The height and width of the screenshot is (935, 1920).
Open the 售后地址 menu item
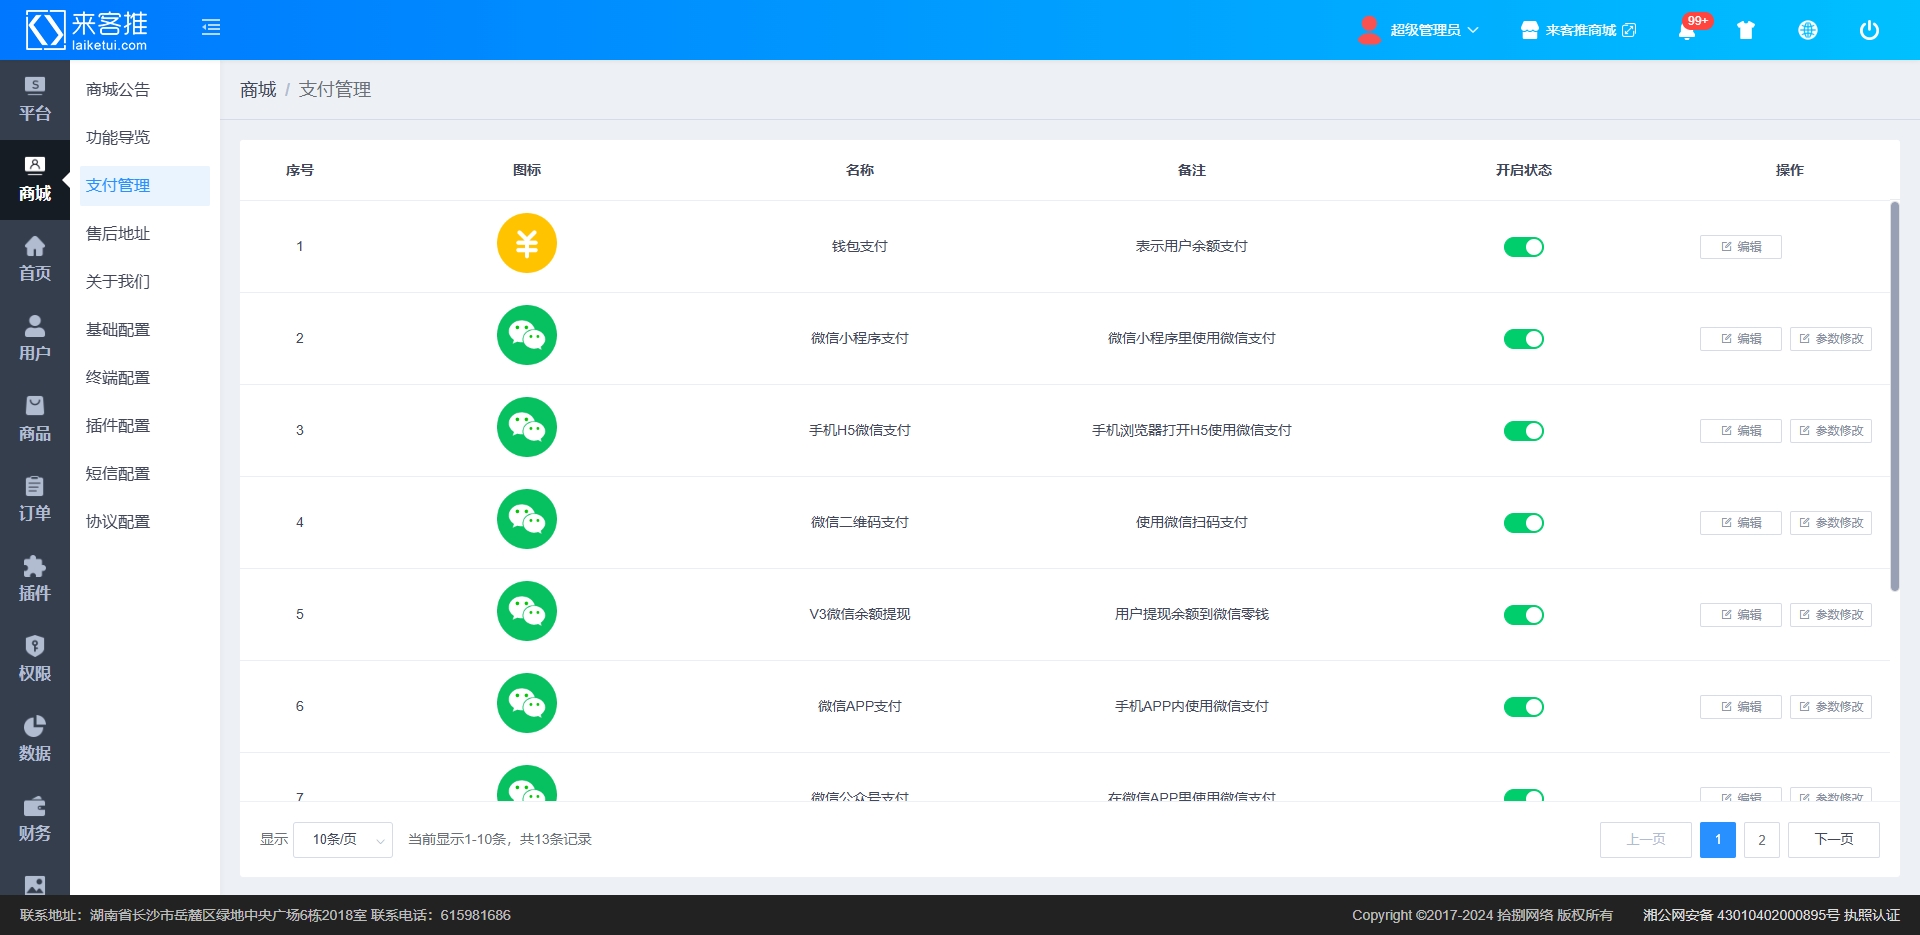(x=118, y=234)
